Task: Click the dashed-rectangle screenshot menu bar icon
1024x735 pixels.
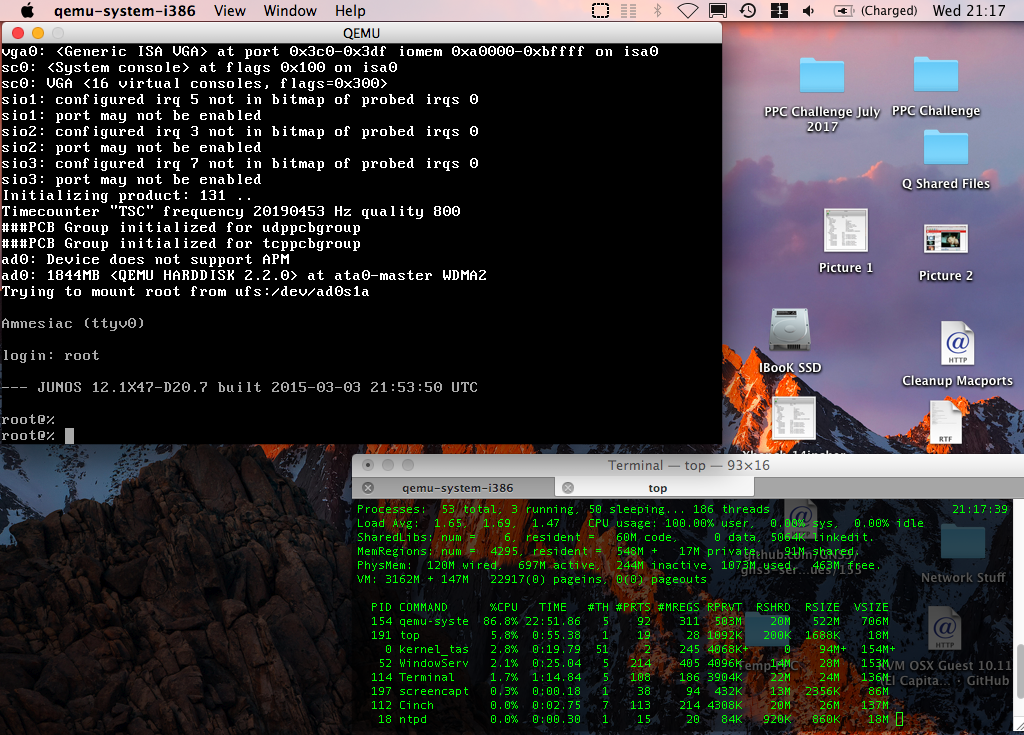Action: [600, 10]
